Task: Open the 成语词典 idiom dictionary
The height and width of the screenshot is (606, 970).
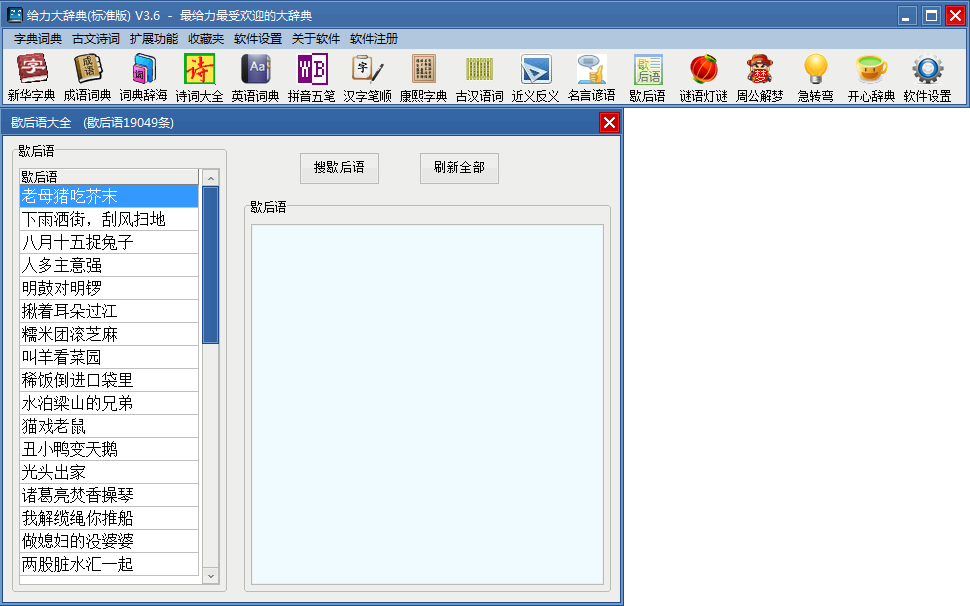Action: tap(88, 77)
